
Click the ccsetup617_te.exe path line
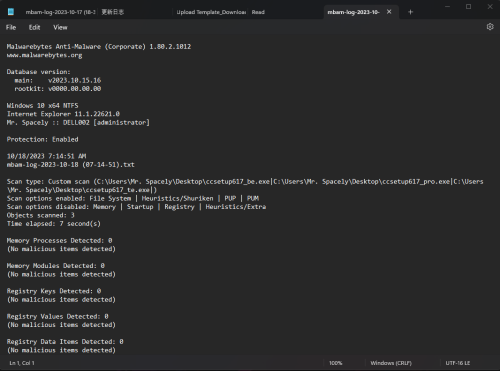[82, 190]
